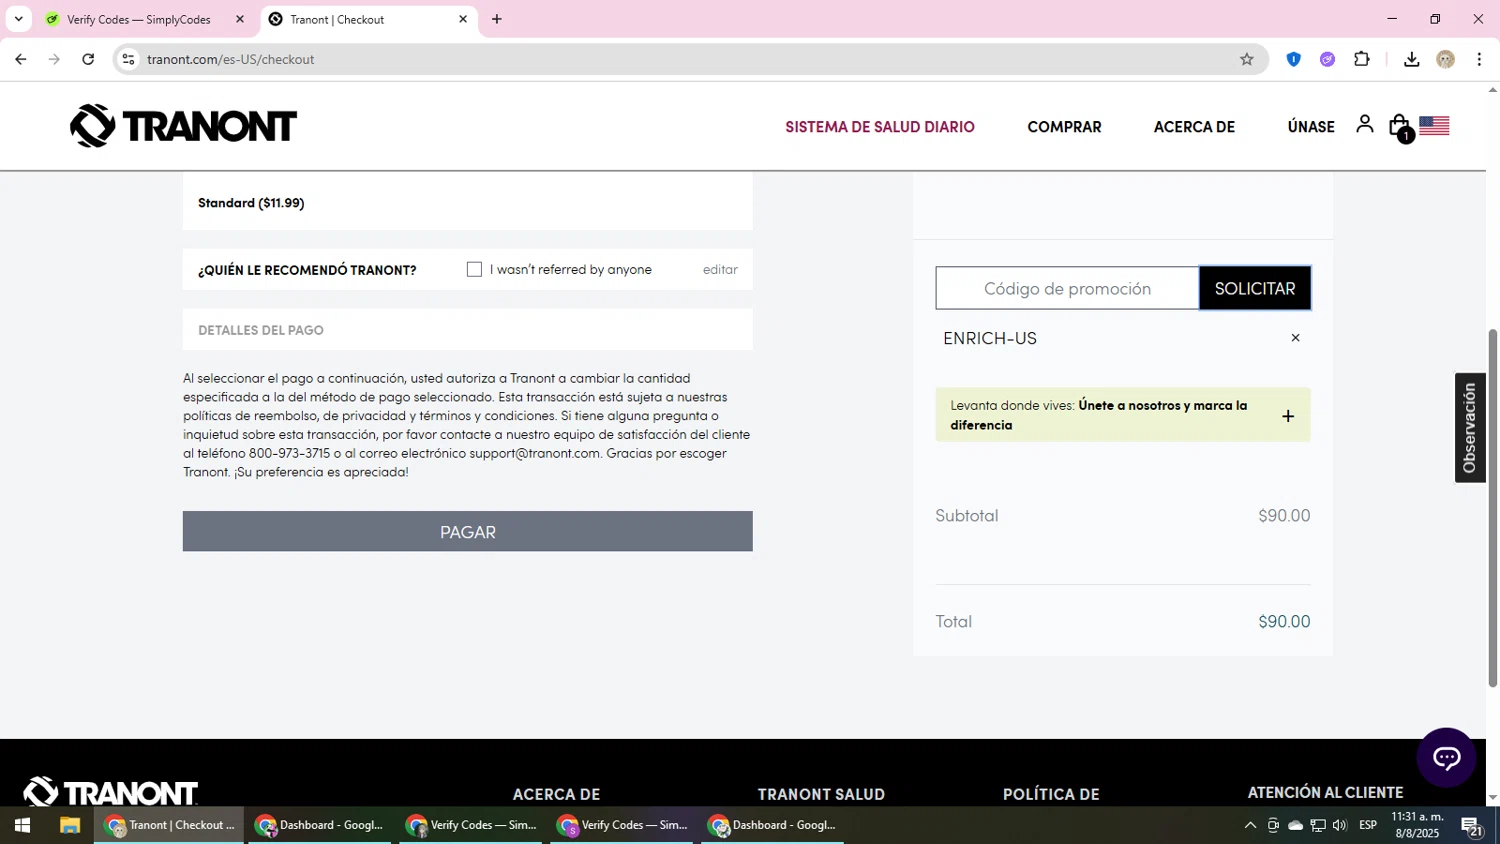Expand DETALLES DEL PAGO section
The image size is (1500, 844).
tap(467, 330)
